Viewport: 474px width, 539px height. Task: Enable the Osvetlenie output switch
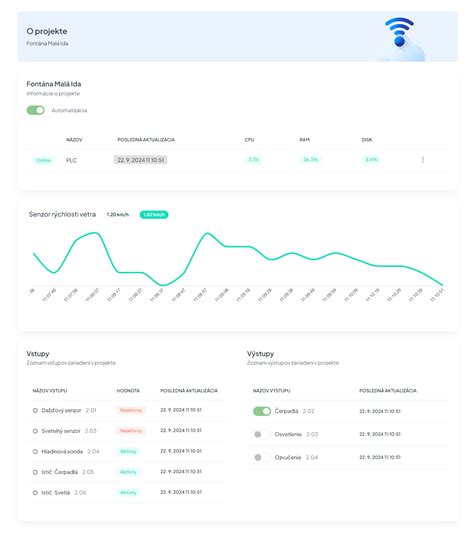[262, 434]
